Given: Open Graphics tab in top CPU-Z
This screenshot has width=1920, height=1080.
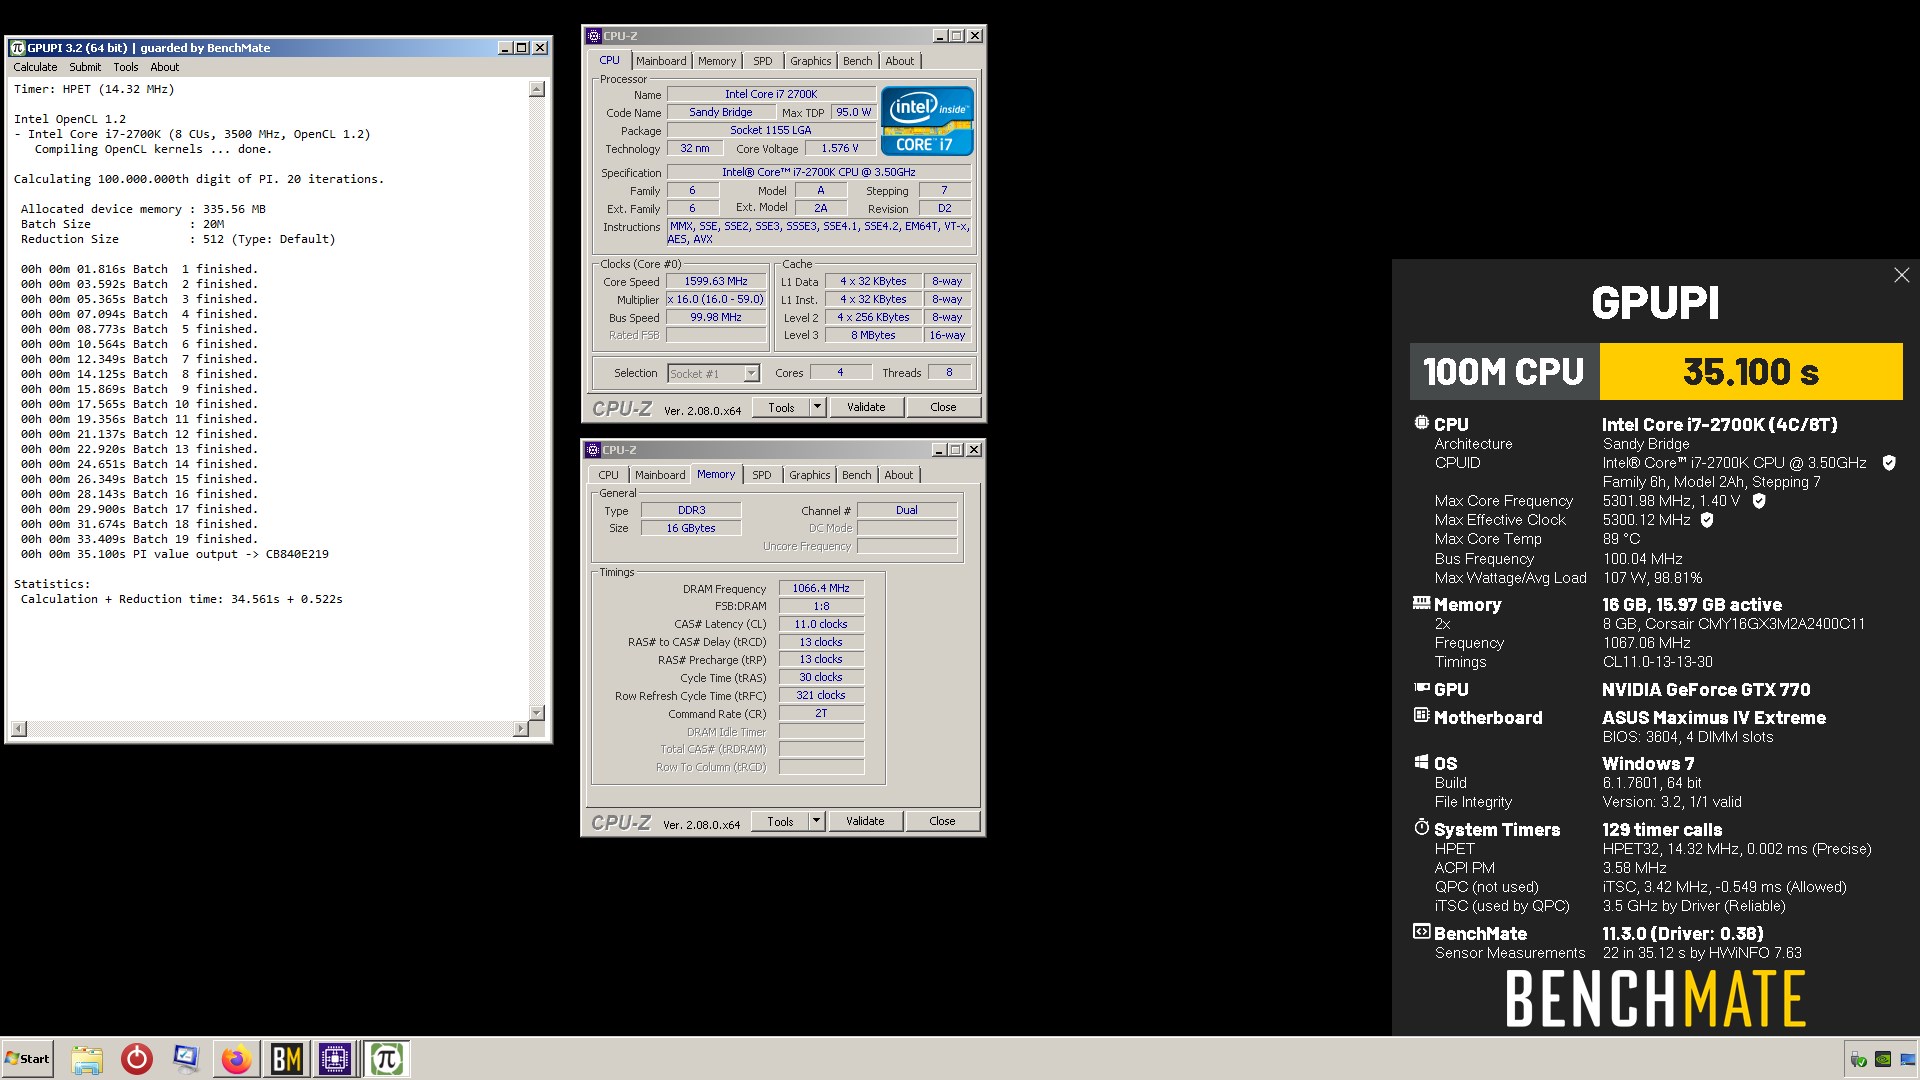Looking at the screenshot, I should point(810,61).
